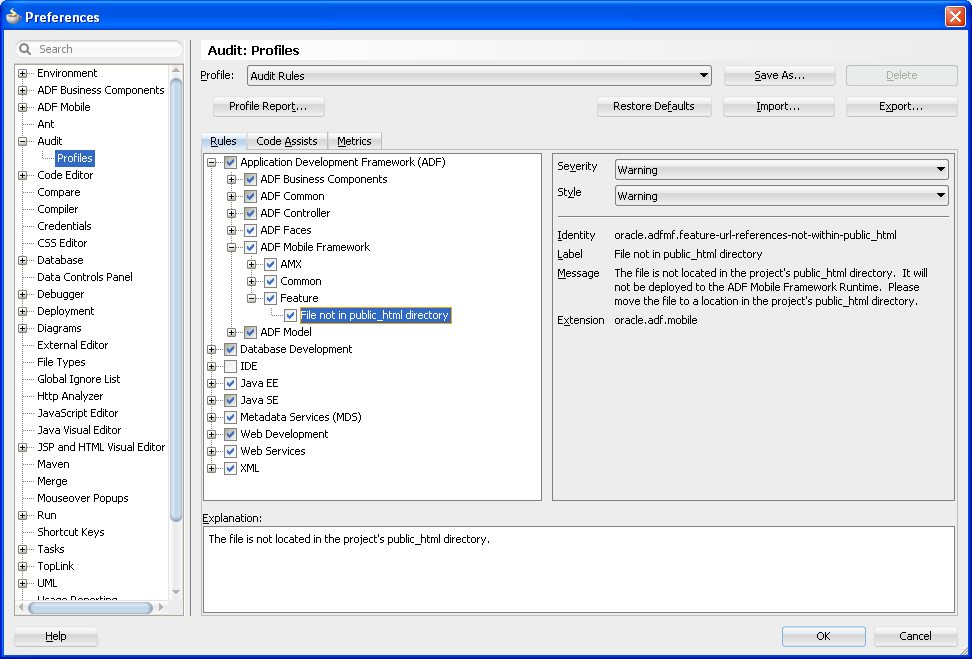The height and width of the screenshot is (659, 972).
Task: Select Profiles in preferences tree
Action: (x=74, y=158)
